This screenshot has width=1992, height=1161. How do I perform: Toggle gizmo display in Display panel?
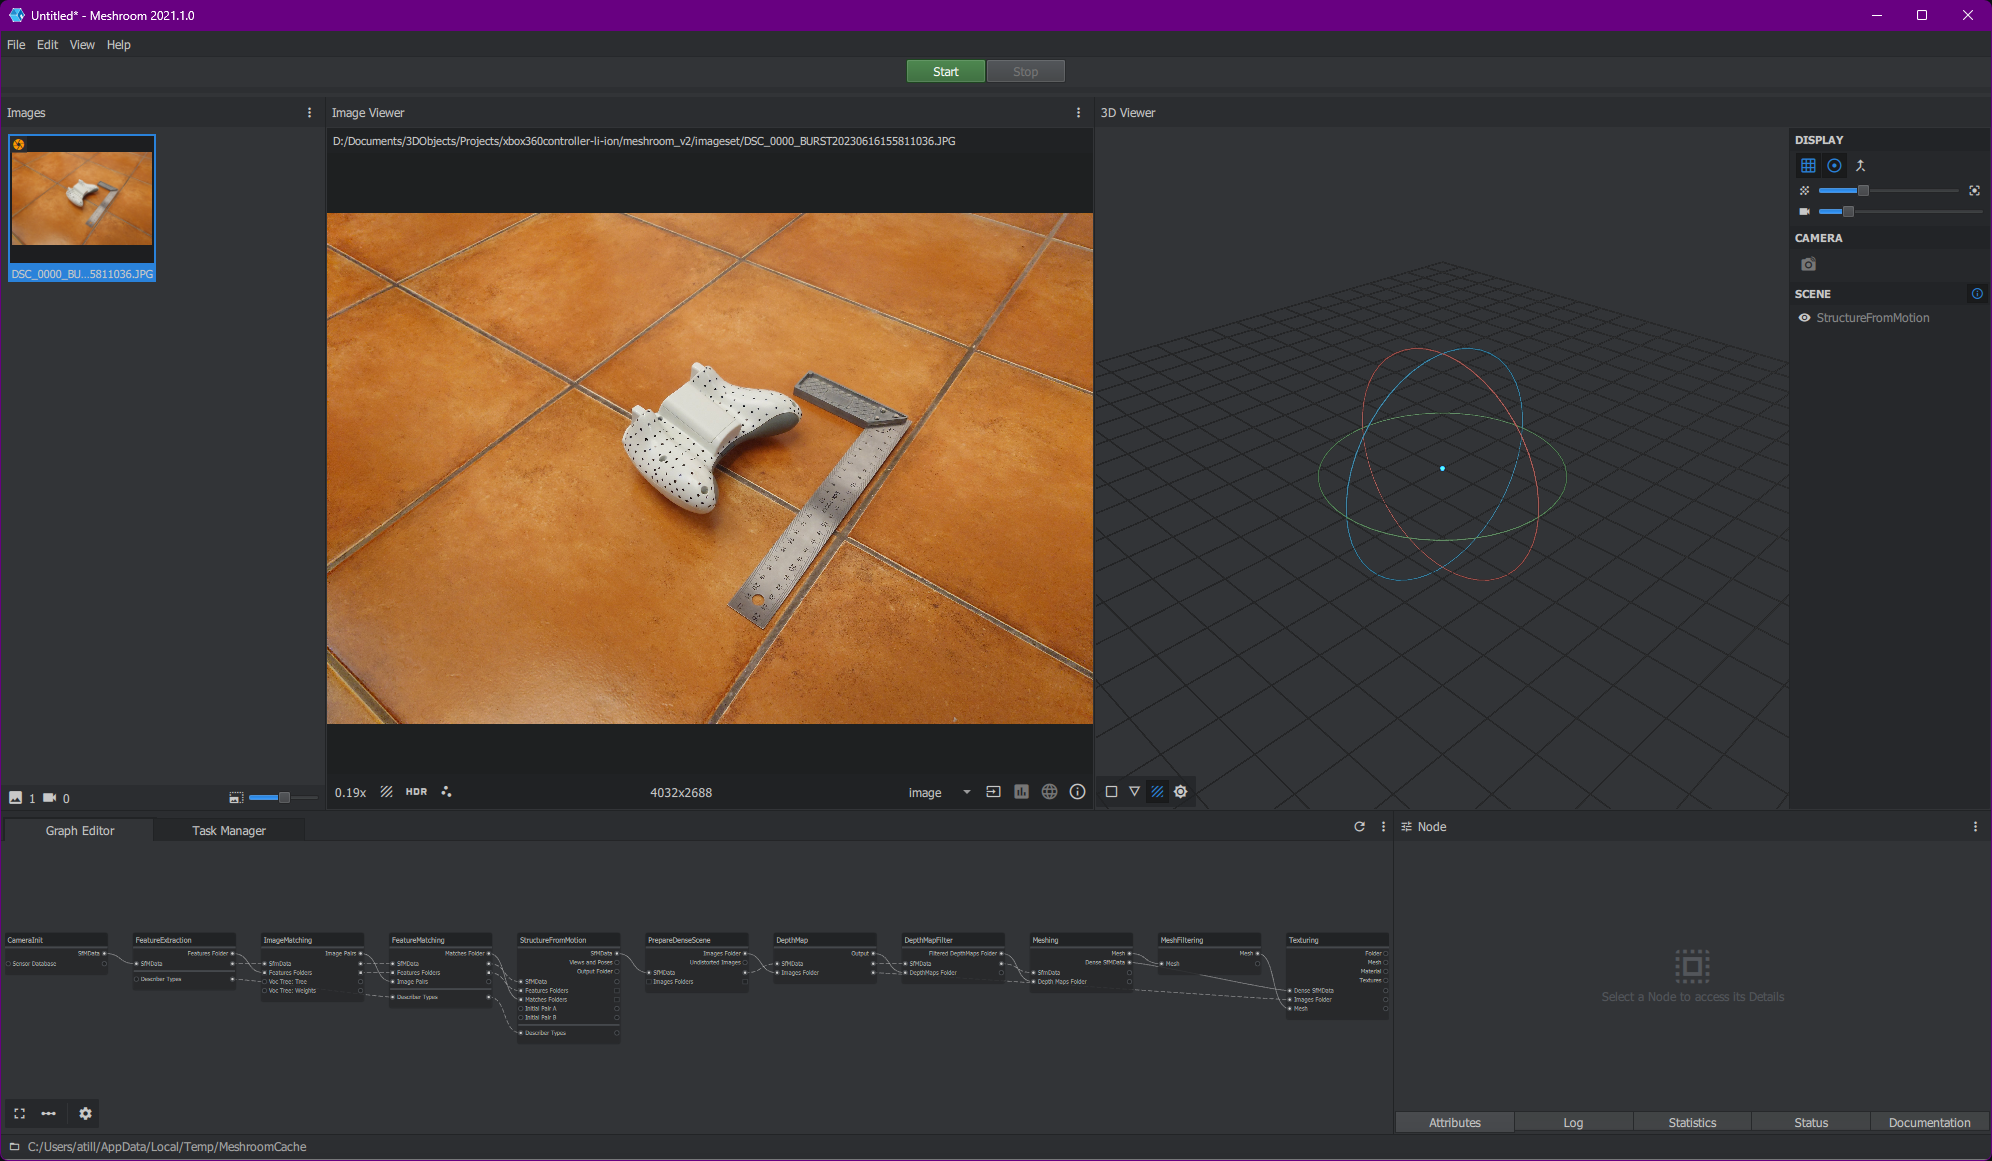pos(1834,166)
